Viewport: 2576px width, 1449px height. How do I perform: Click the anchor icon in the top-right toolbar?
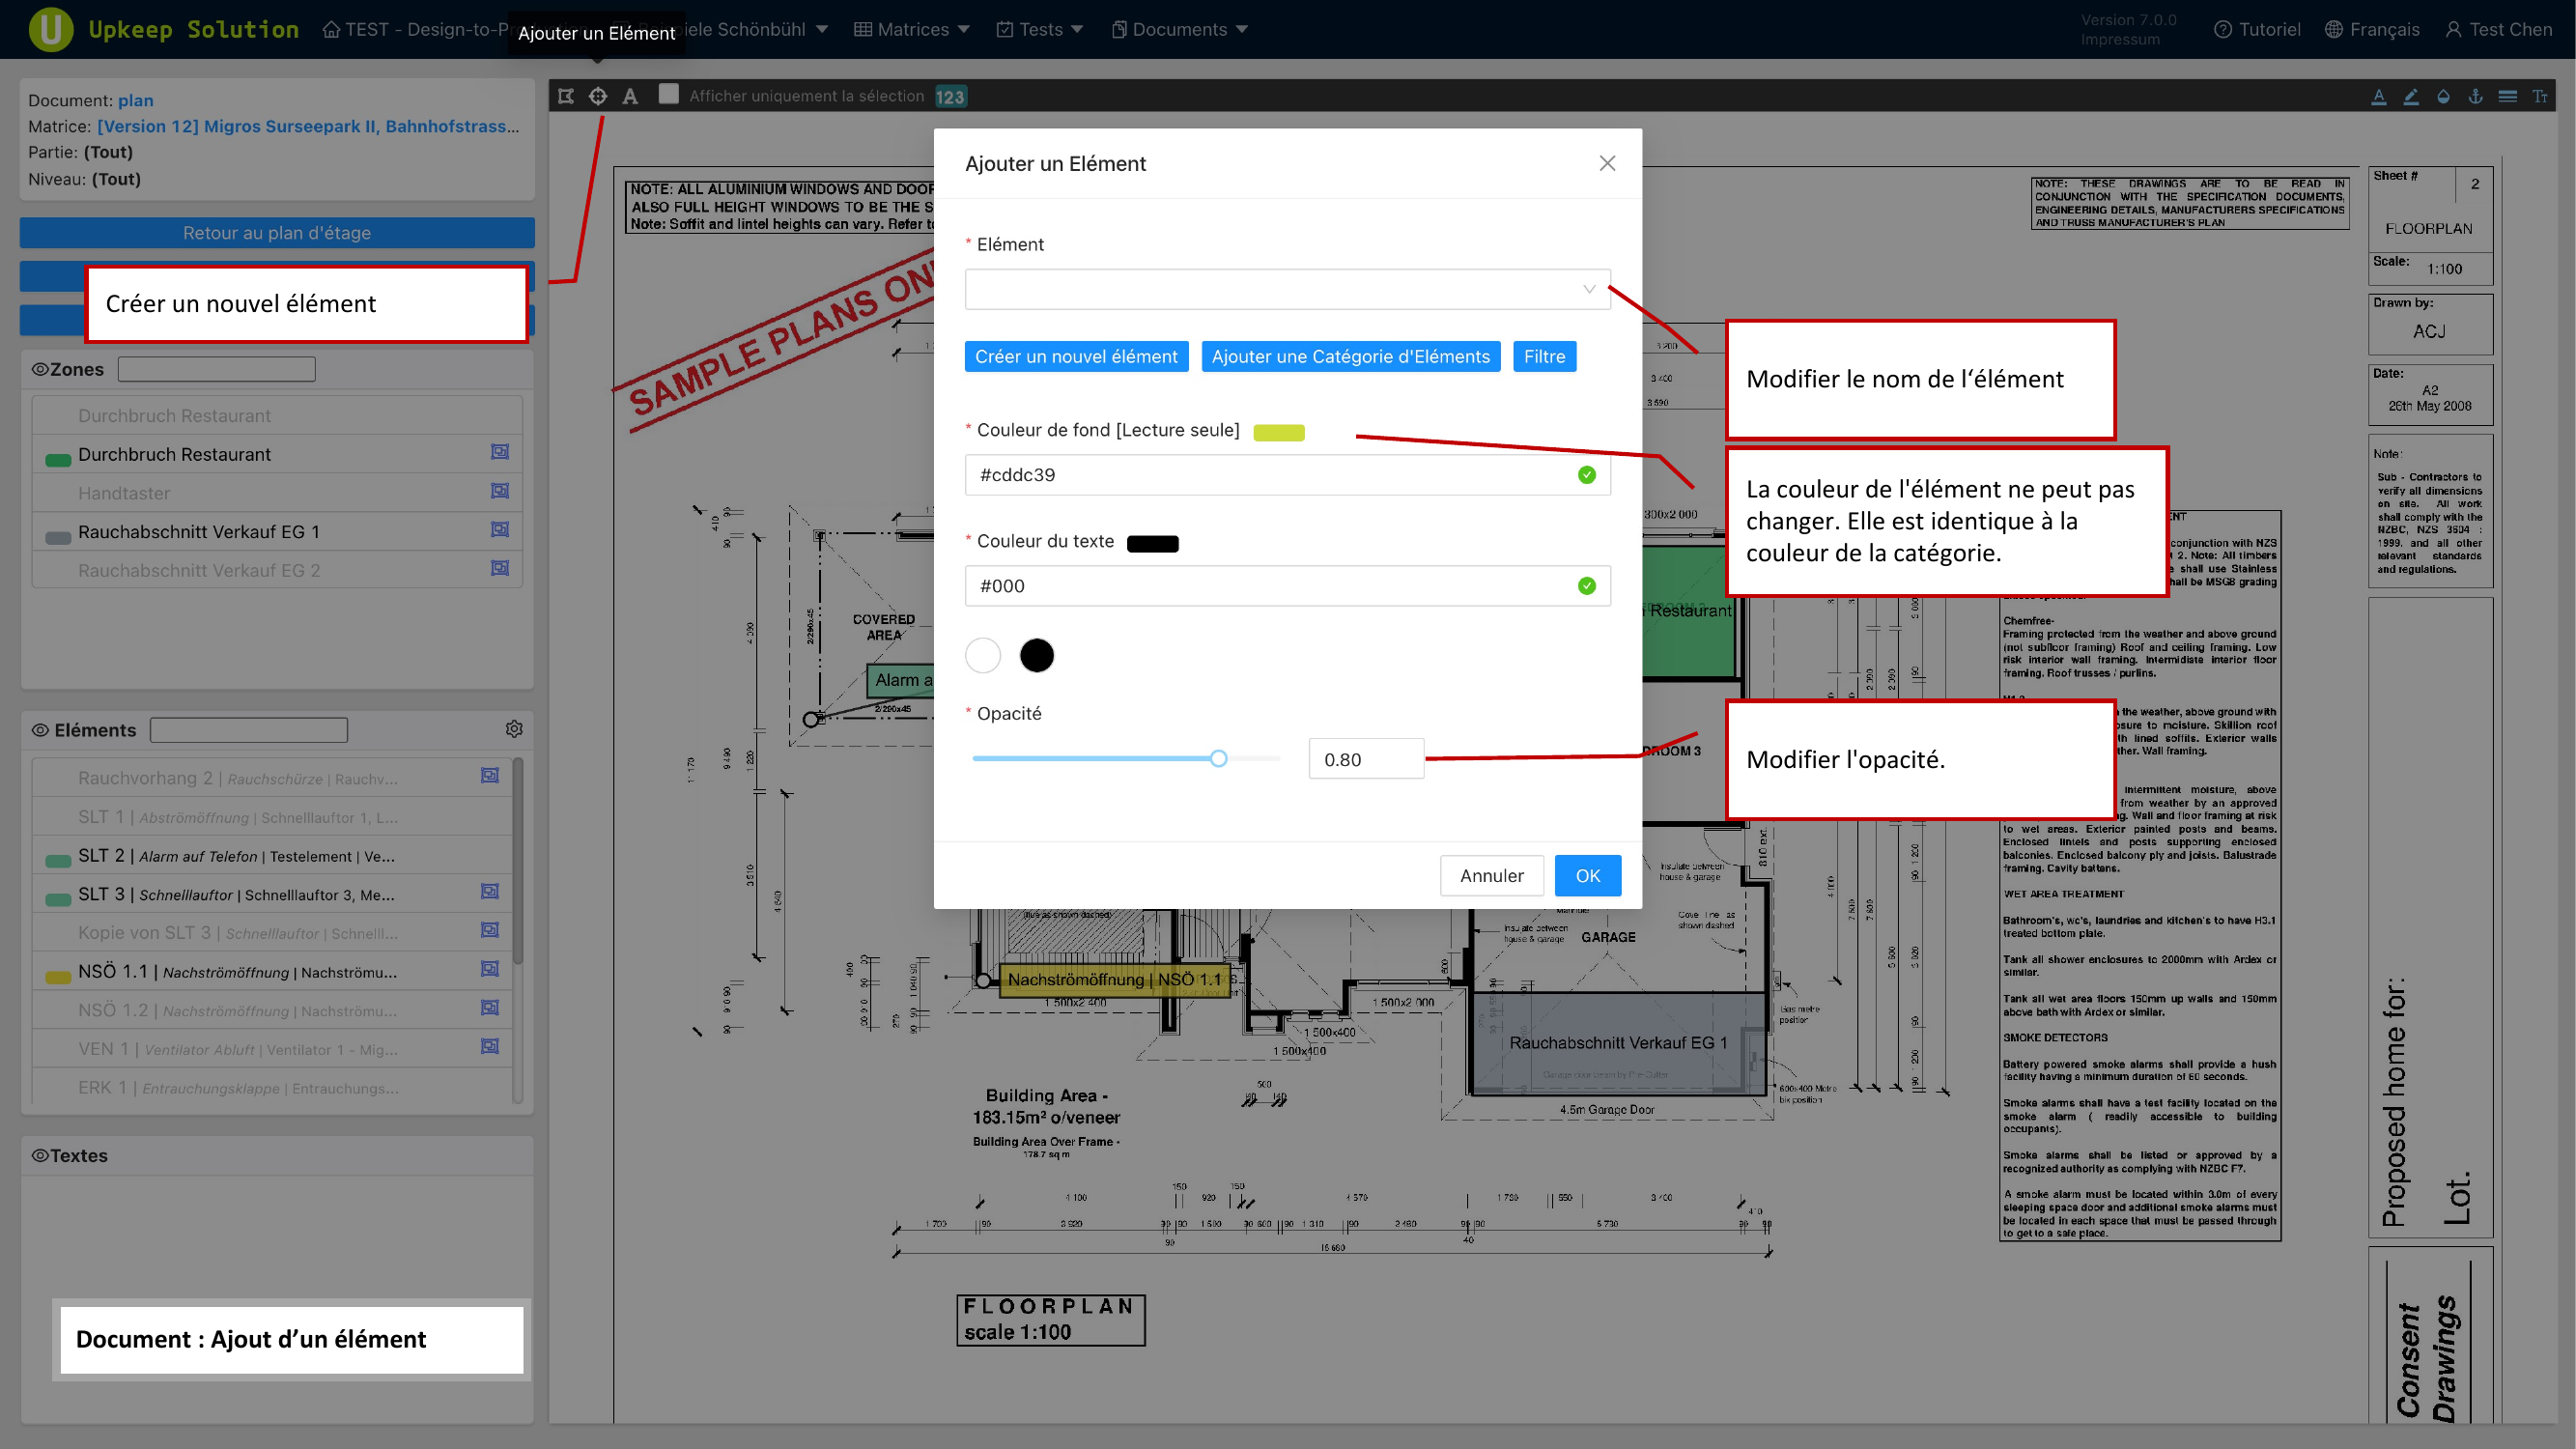click(2475, 96)
